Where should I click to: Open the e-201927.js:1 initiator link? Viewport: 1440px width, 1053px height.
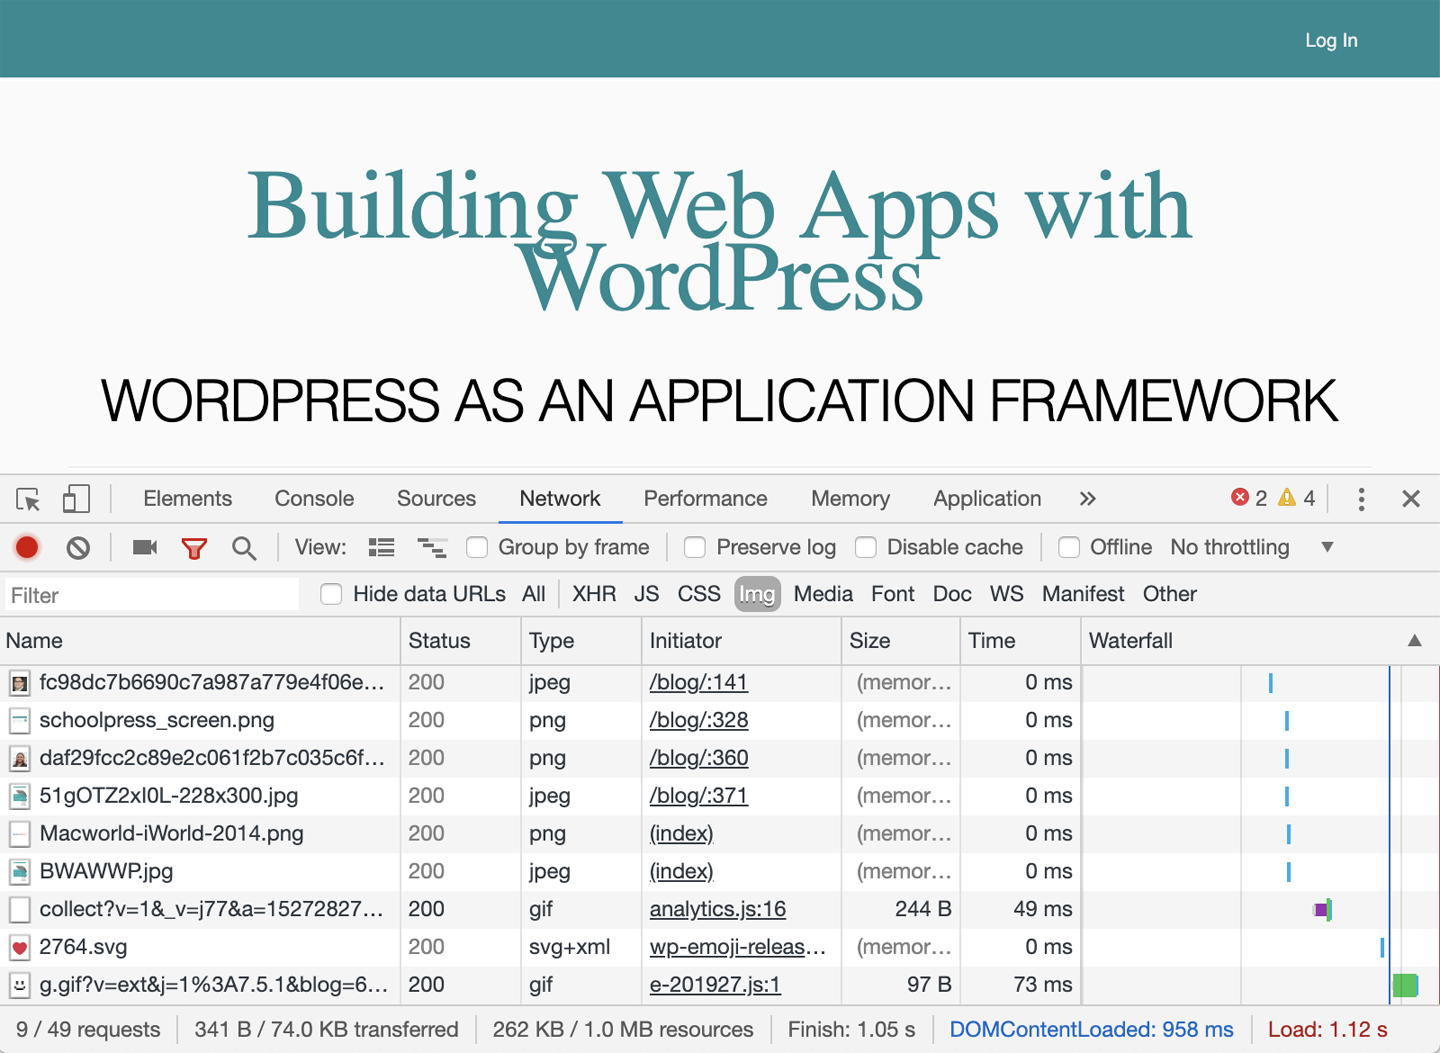click(715, 985)
